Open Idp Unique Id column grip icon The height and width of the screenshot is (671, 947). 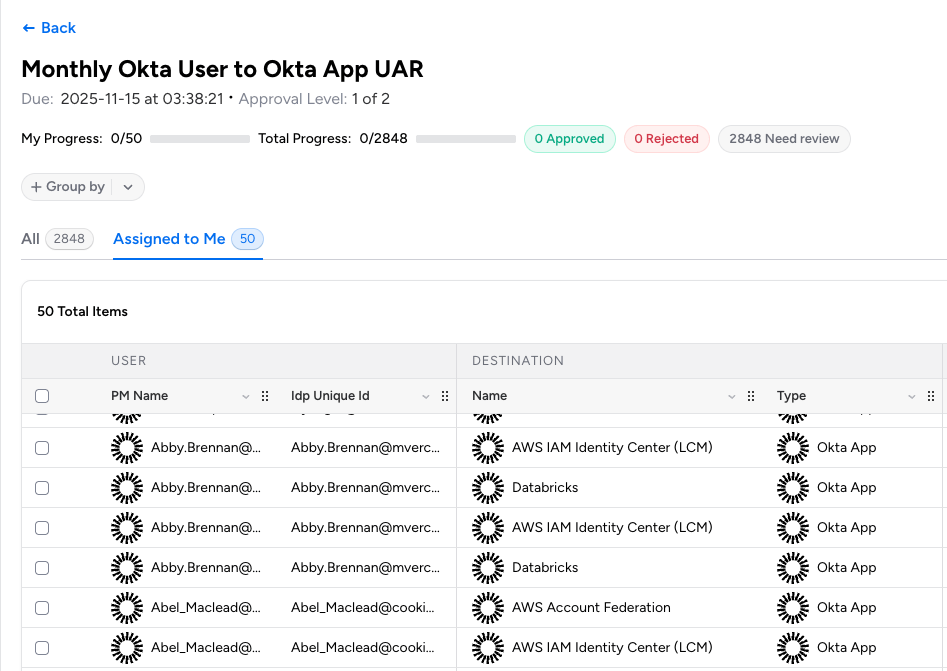[445, 396]
